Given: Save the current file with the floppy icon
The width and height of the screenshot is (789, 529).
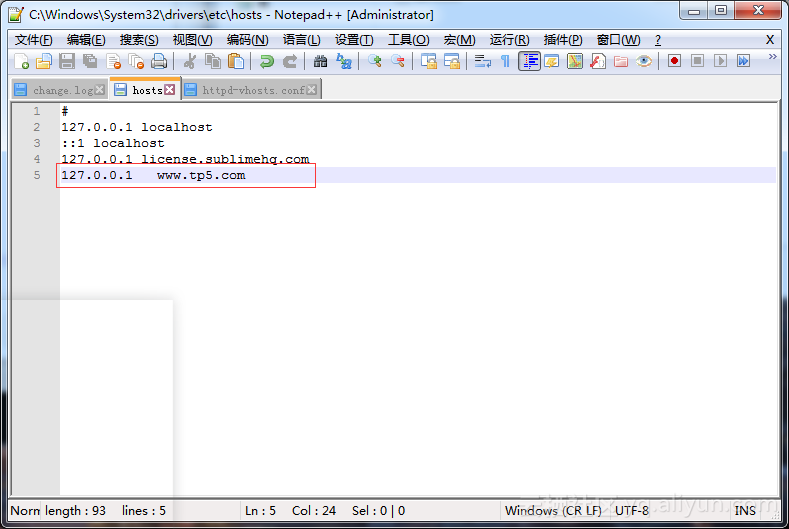Looking at the screenshot, I should 67,61.
